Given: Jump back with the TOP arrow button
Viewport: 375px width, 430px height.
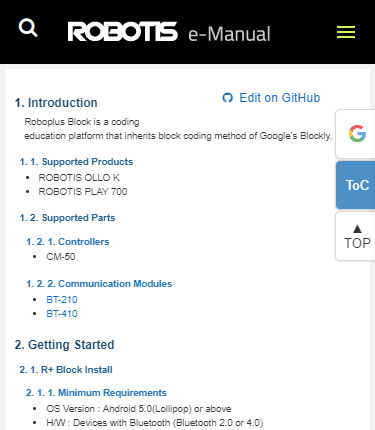Looking at the screenshot, I should 357,236.
